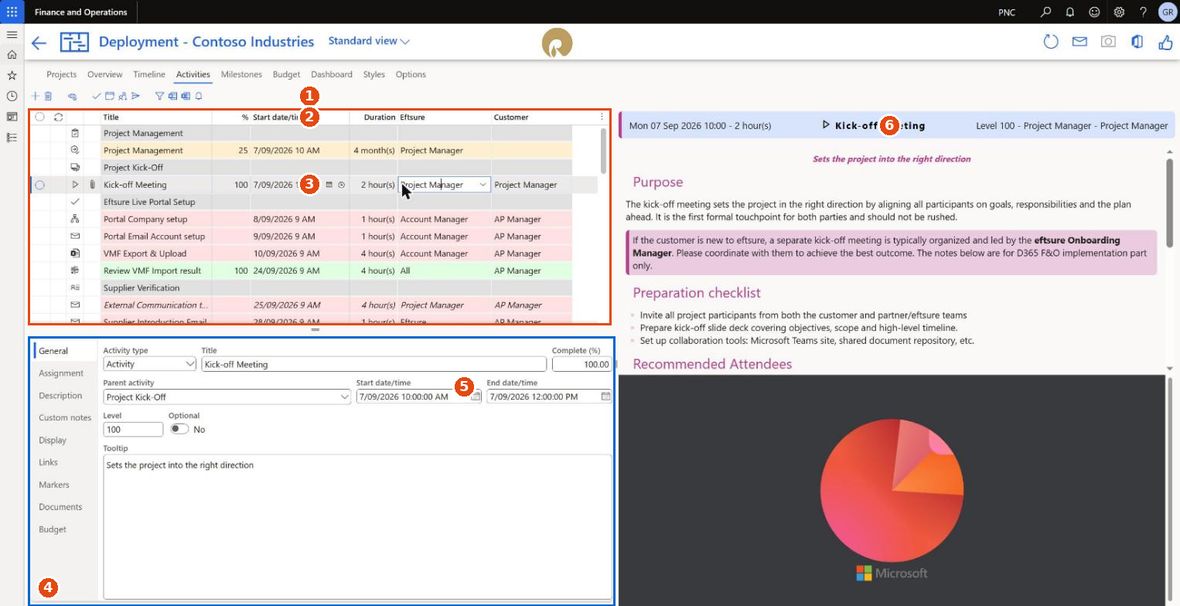Click the Home icon in the sidebar
The width and height of the screenshot is (1180, 606).
pyautogui.click(x=12, y=55)
